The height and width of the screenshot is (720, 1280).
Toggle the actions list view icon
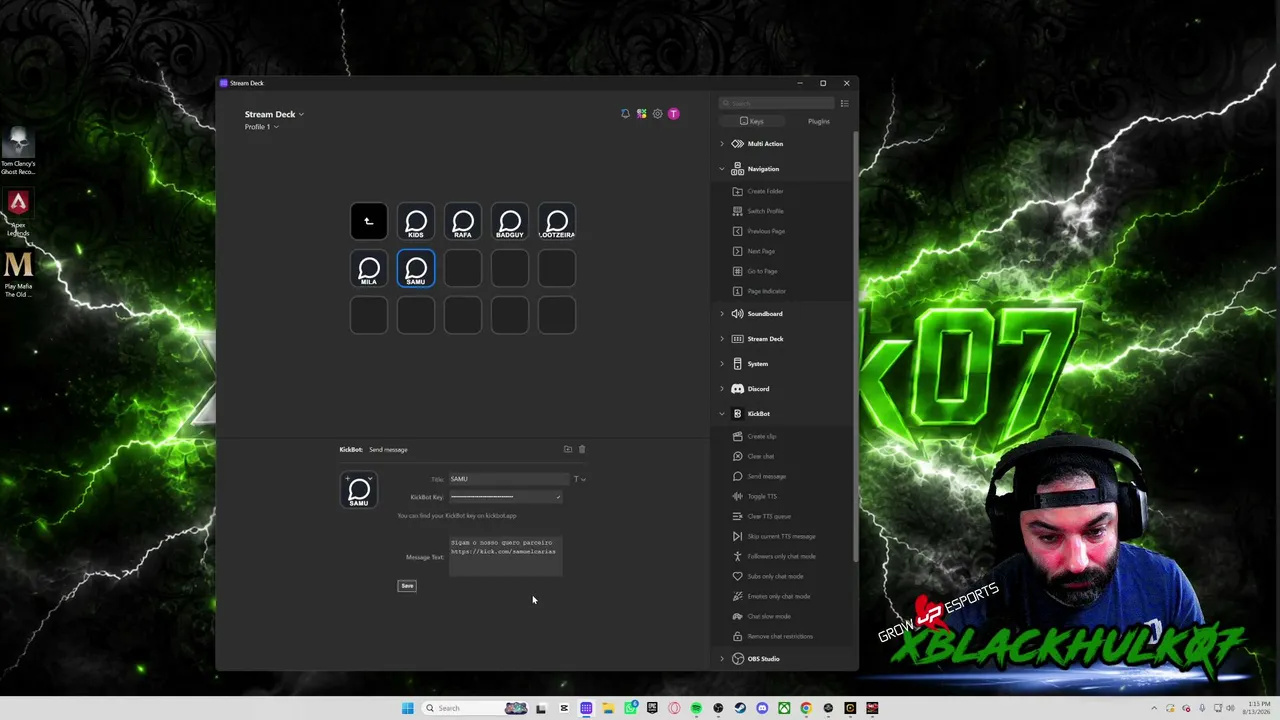[845, 103]
